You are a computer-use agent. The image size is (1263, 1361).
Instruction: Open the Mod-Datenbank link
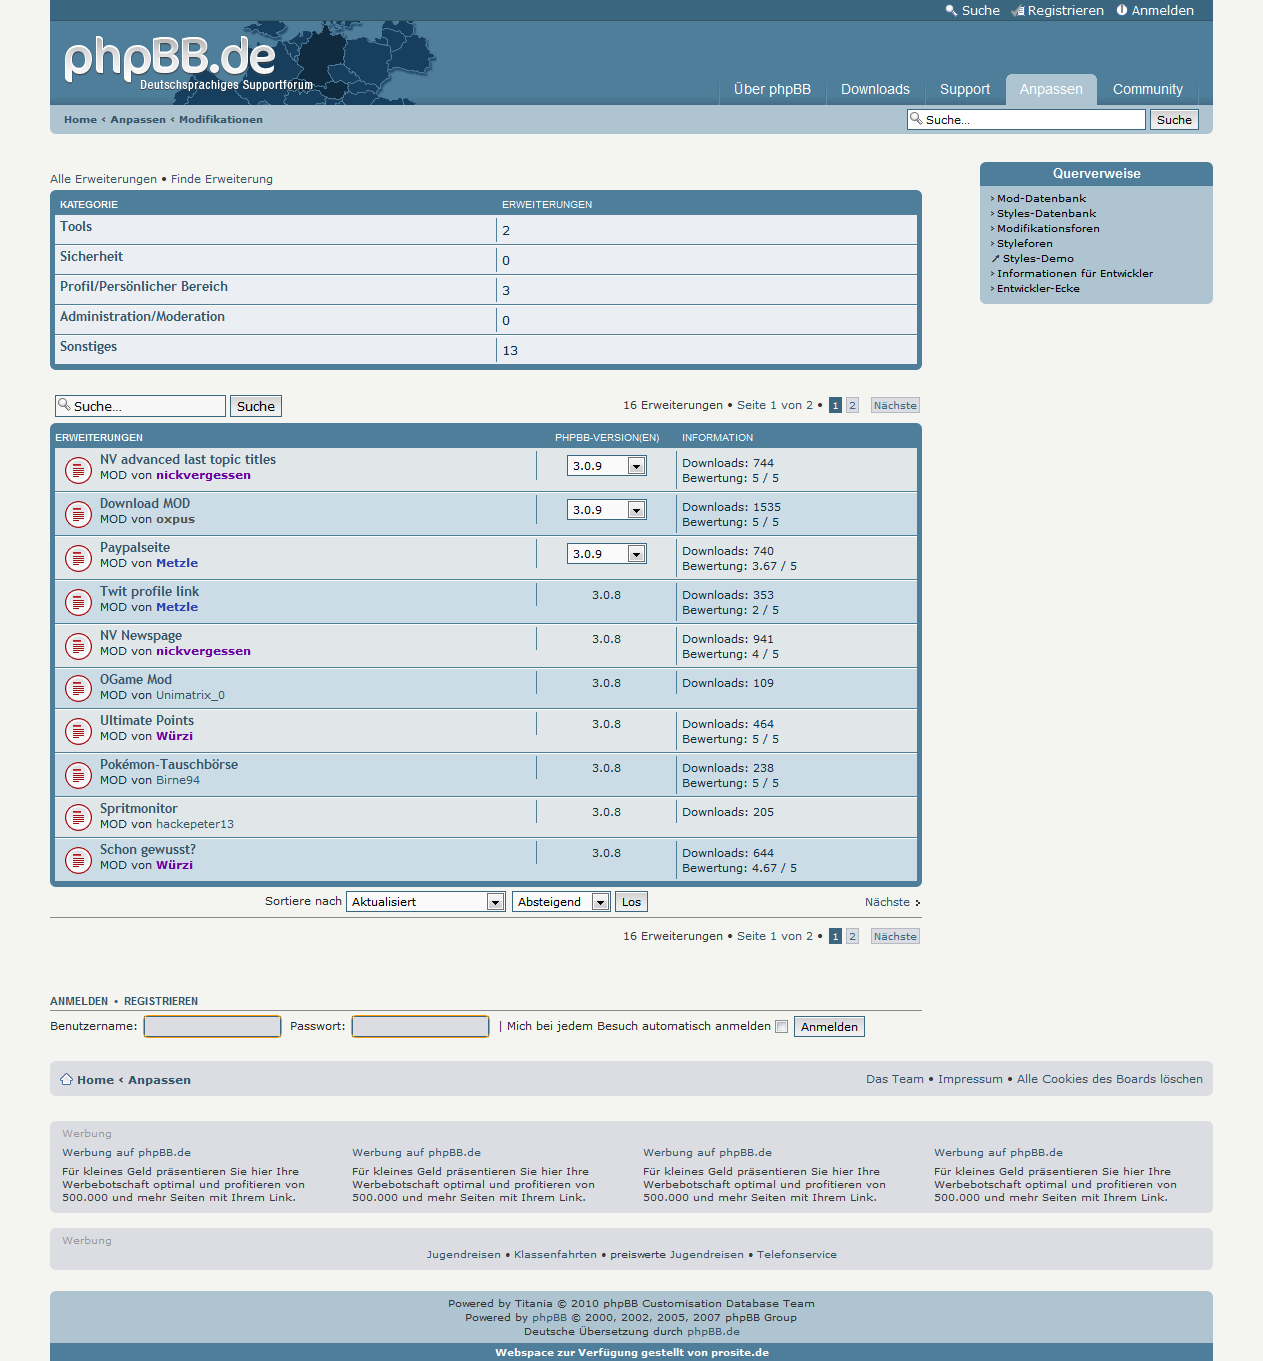point(1041,199)
